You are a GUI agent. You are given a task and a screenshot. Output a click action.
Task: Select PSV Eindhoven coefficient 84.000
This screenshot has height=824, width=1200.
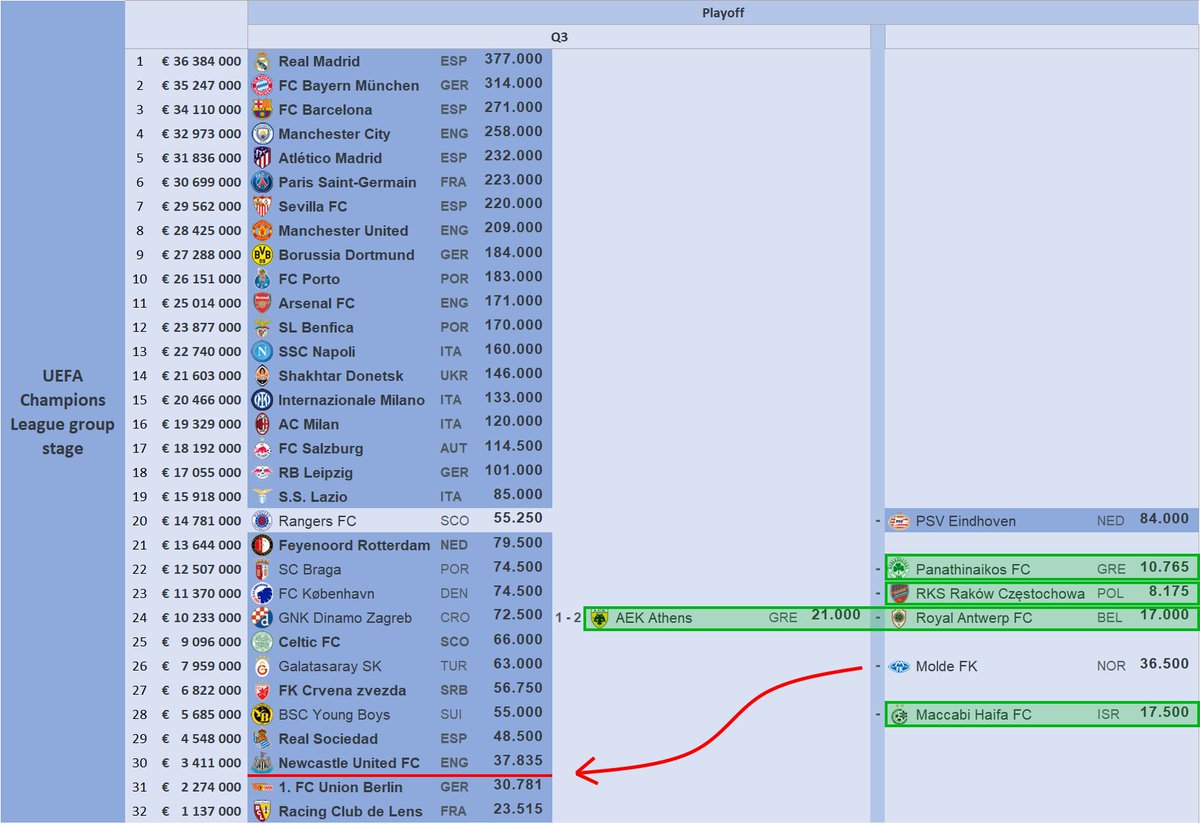(1164, 519)
